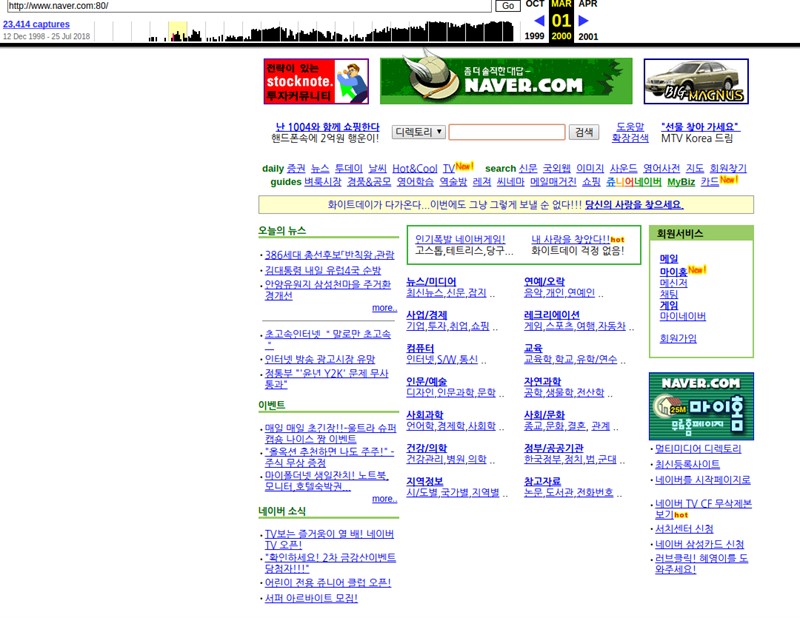Open the '김대통령 내일 유럽4국 순방' headline

(323, 270)
